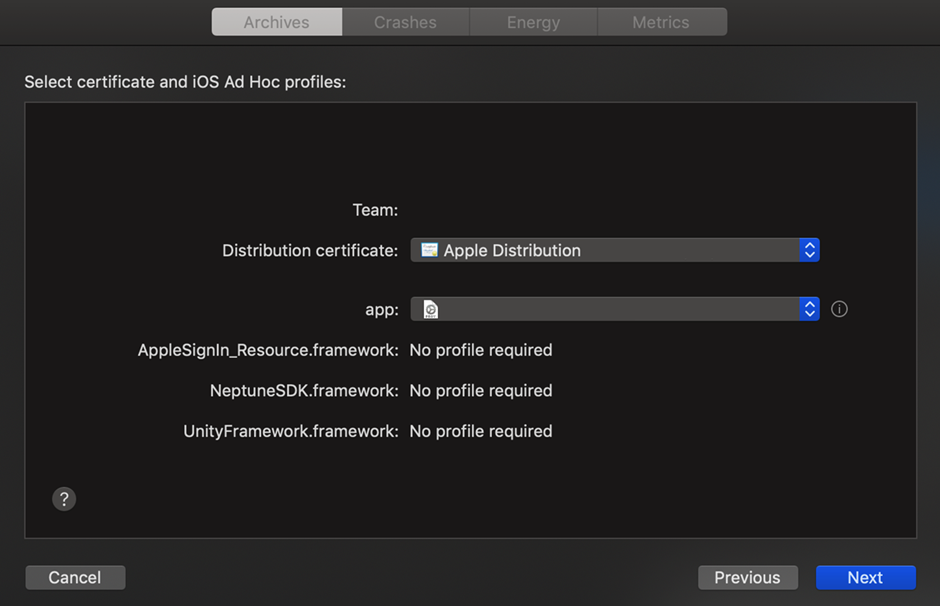This screenshot has width=940, height=606.
Task: Click No profile required beside NeptuneSDK.framework
Action: tap(481, 391)
